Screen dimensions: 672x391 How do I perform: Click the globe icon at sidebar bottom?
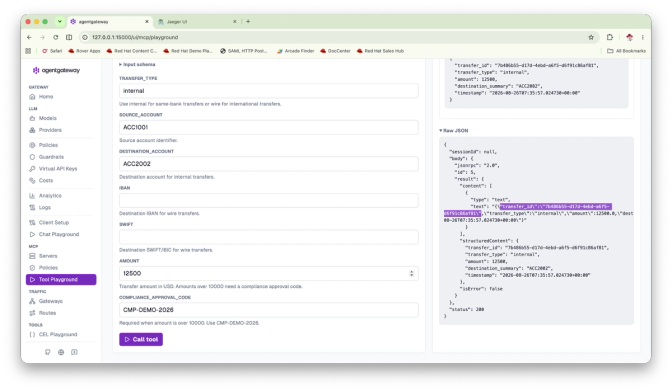point(61,352)
